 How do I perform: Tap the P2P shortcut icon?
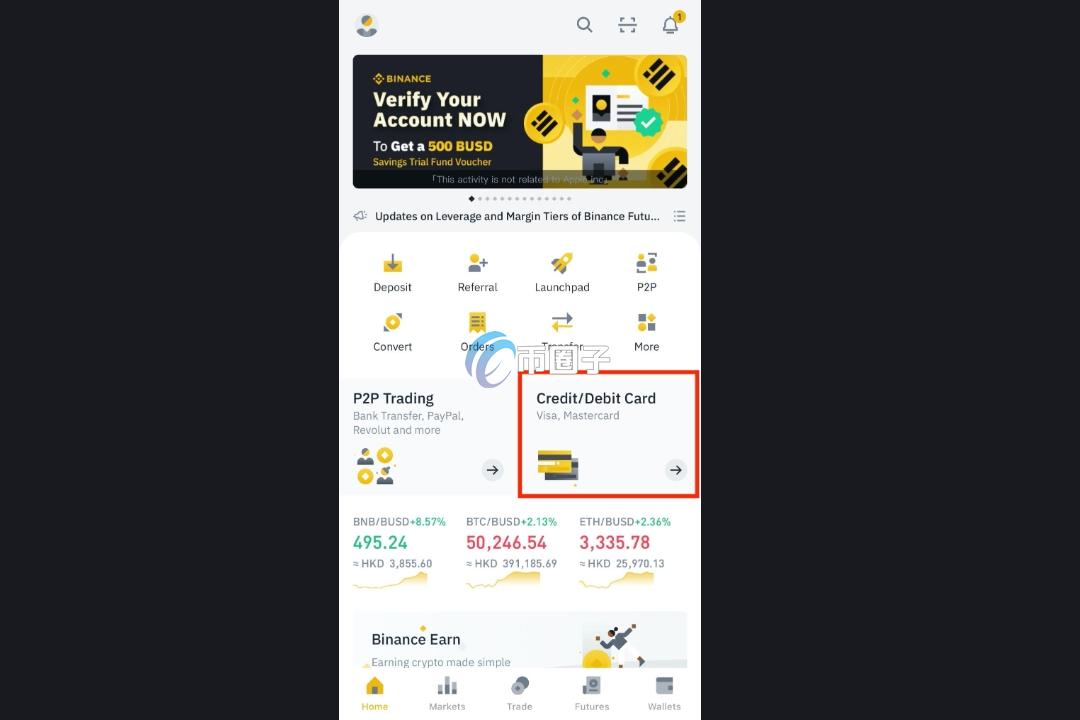click(646, 263)
